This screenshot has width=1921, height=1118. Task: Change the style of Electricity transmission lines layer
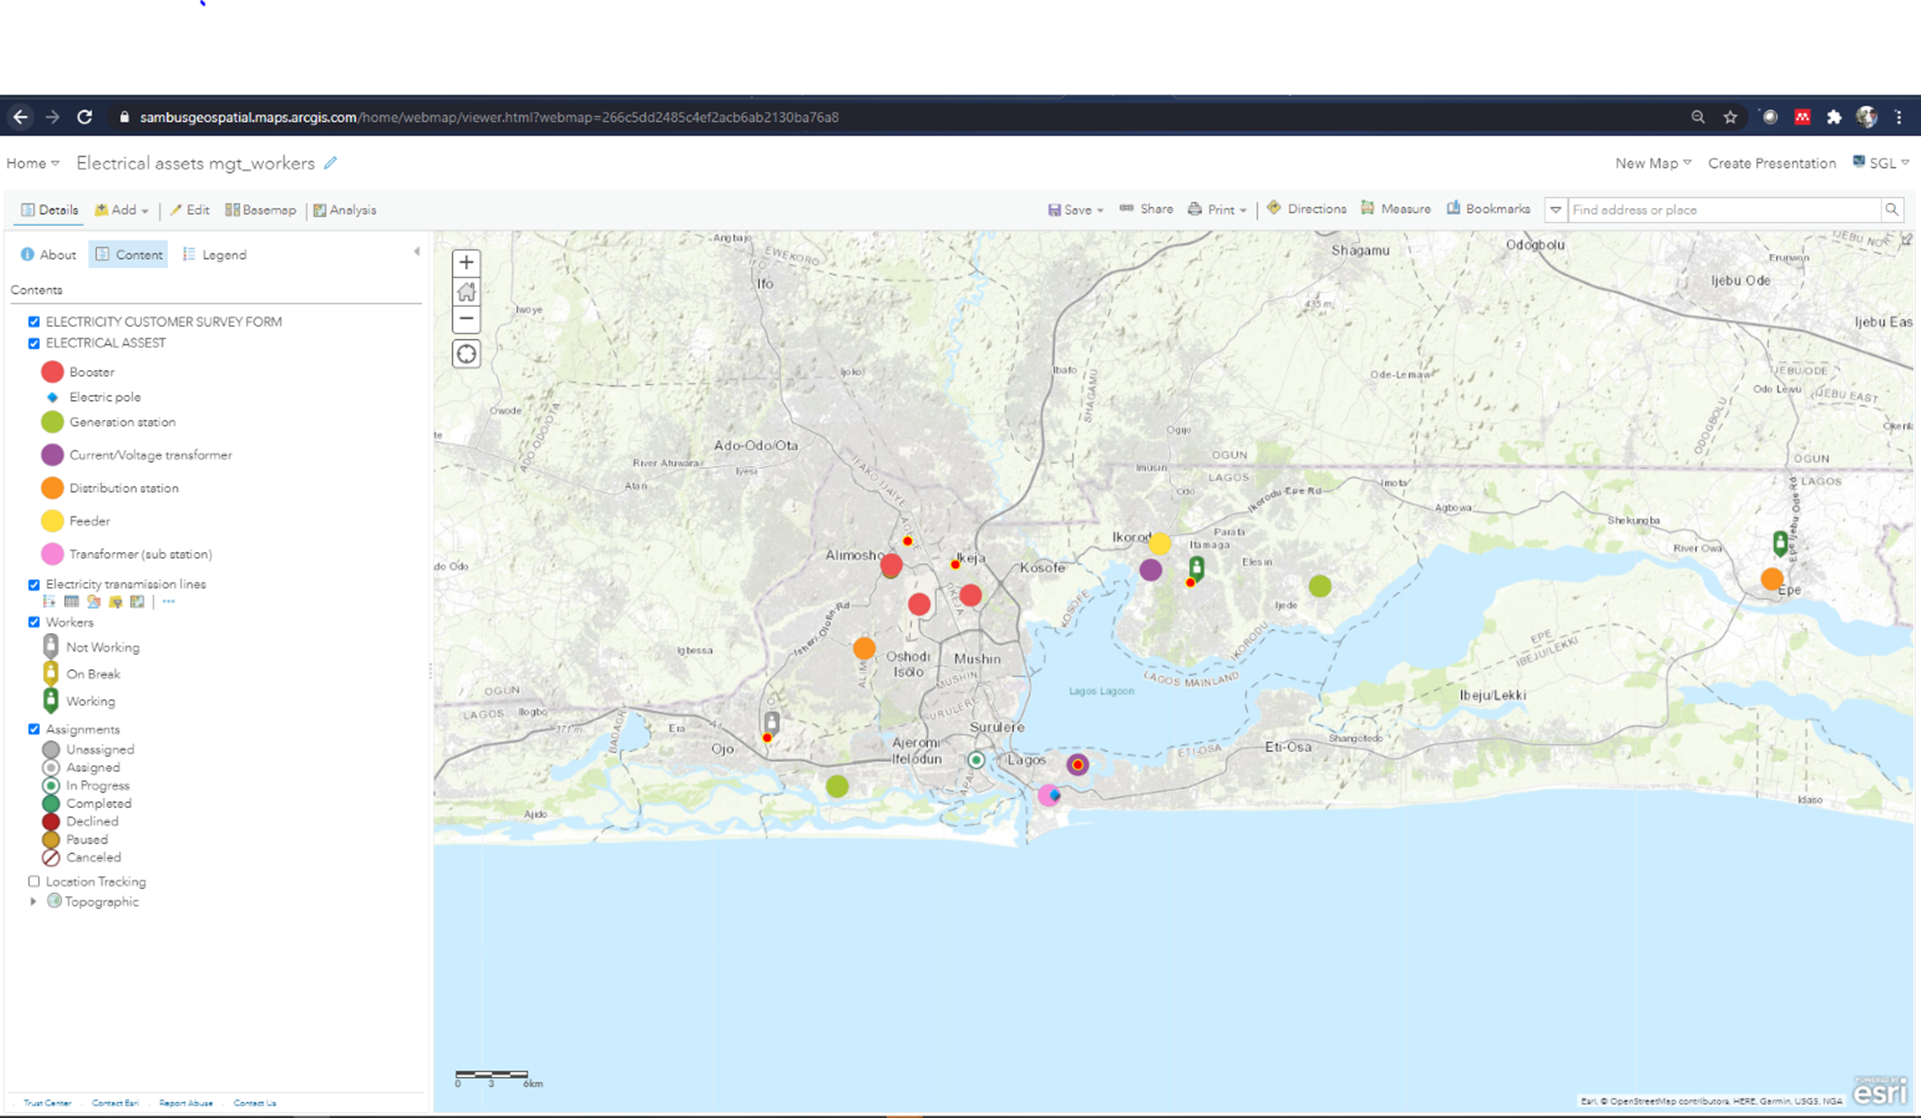tap(93, 601)
